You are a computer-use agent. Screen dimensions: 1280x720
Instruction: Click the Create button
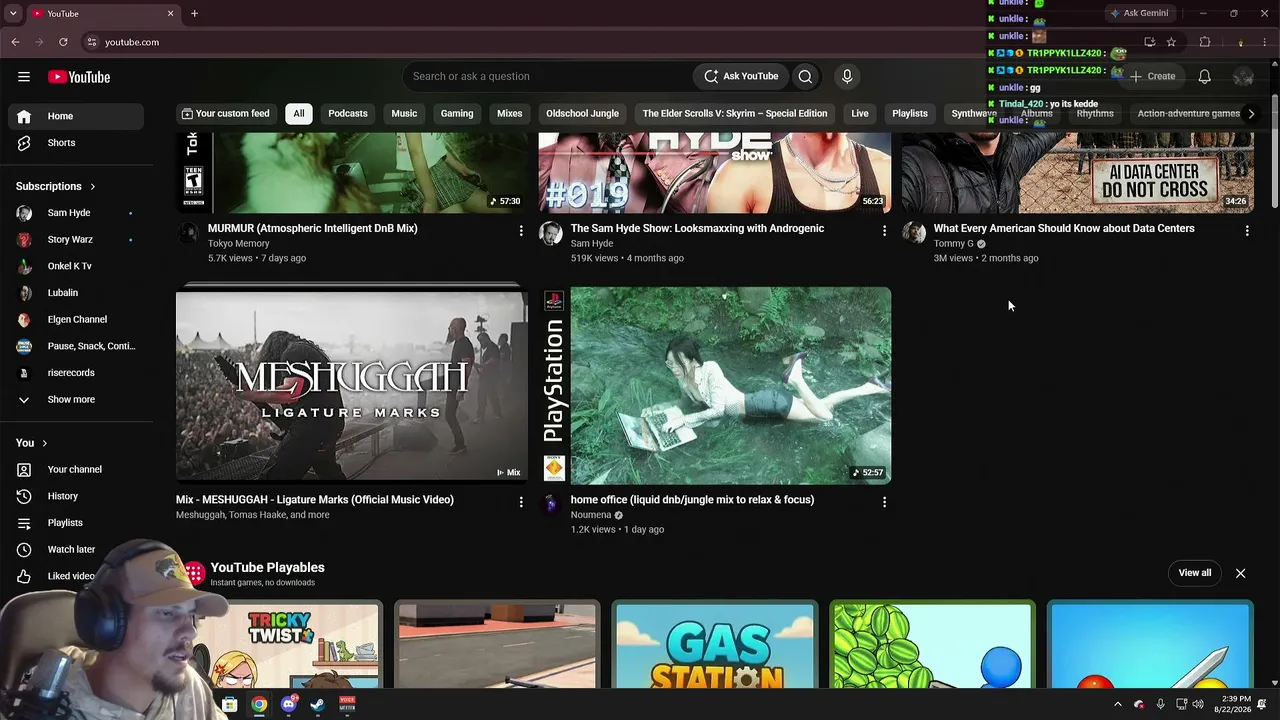pos(1152,77)
